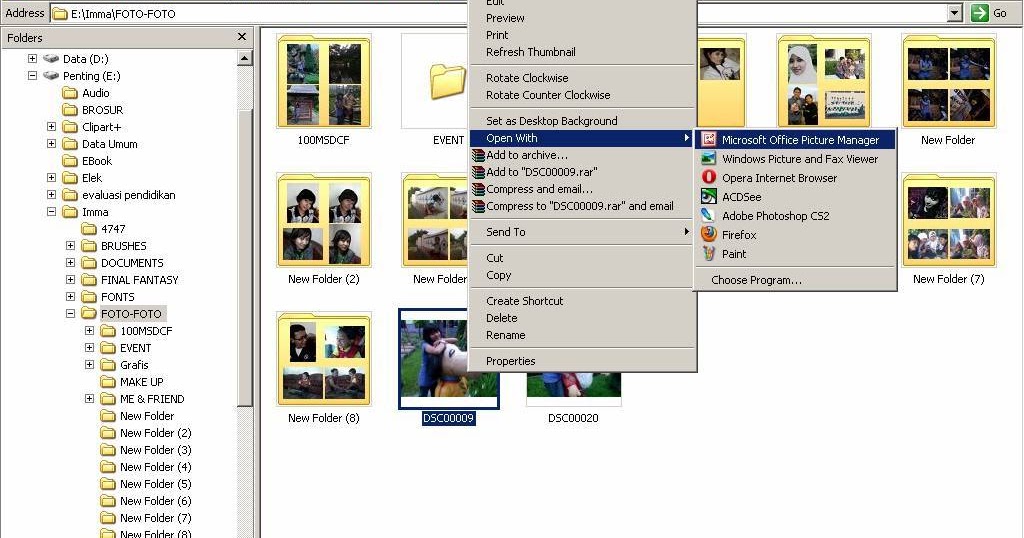Select Data (D:) drive icon in tree
1024x538 pixels.
pos(51,59)
